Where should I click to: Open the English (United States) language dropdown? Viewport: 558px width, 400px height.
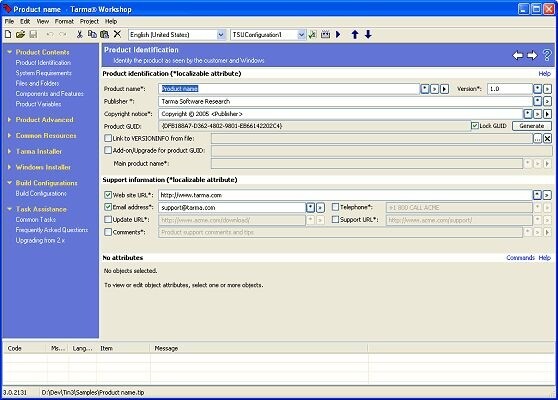[x=221, y=35]
